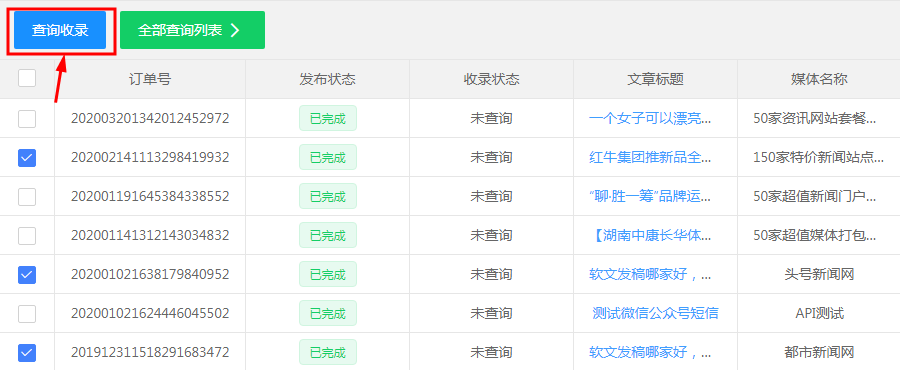Open article link 【湖南中康长华体...
Screen dimensions: 900x370
pos(650,236)
